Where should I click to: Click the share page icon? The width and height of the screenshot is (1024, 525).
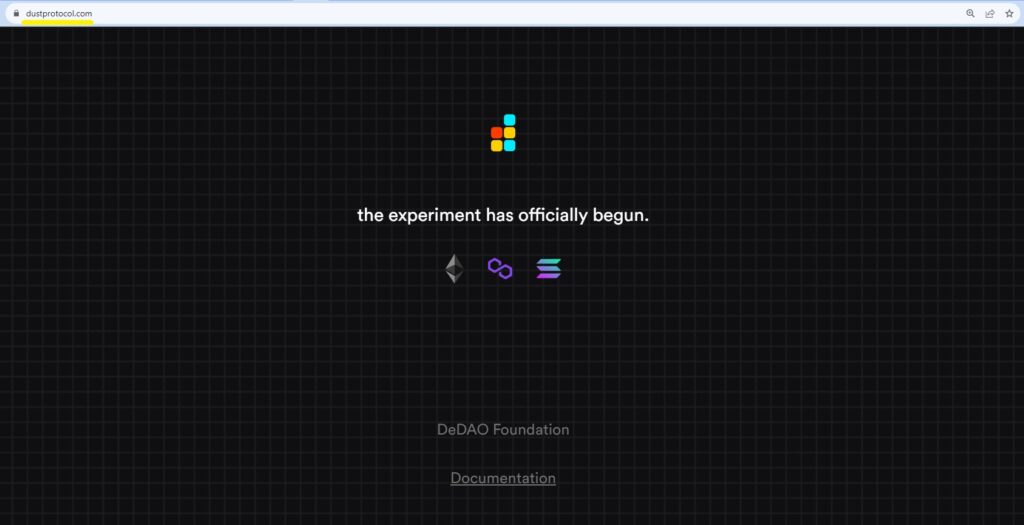click(990, 13)
